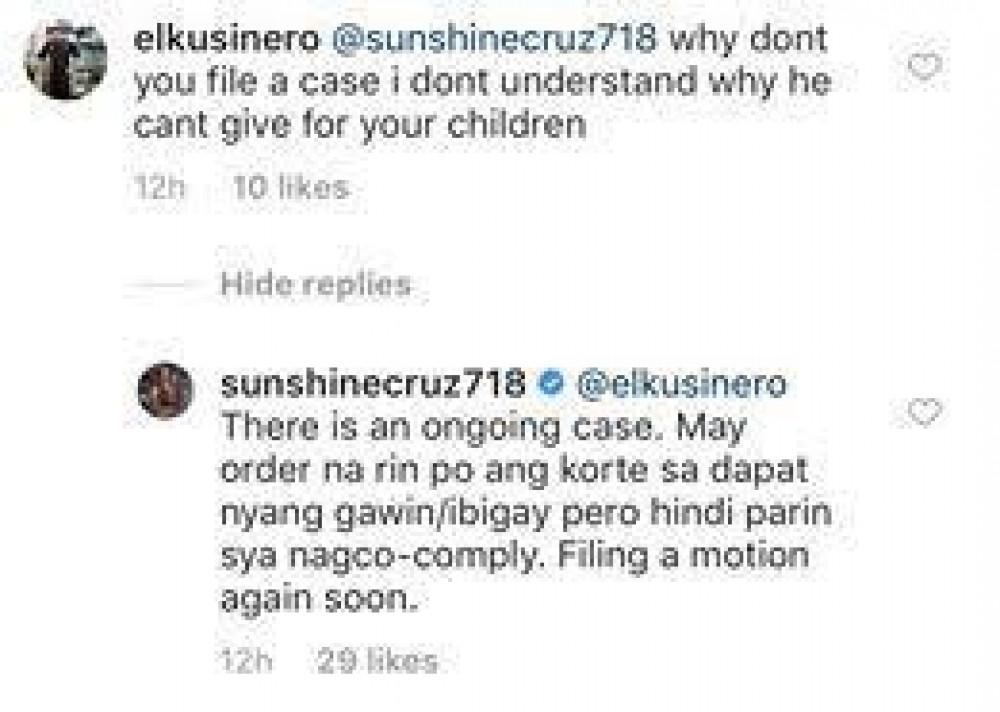Click the 12h timestamp under sunshinecruz718's reply

pos(246,662)
